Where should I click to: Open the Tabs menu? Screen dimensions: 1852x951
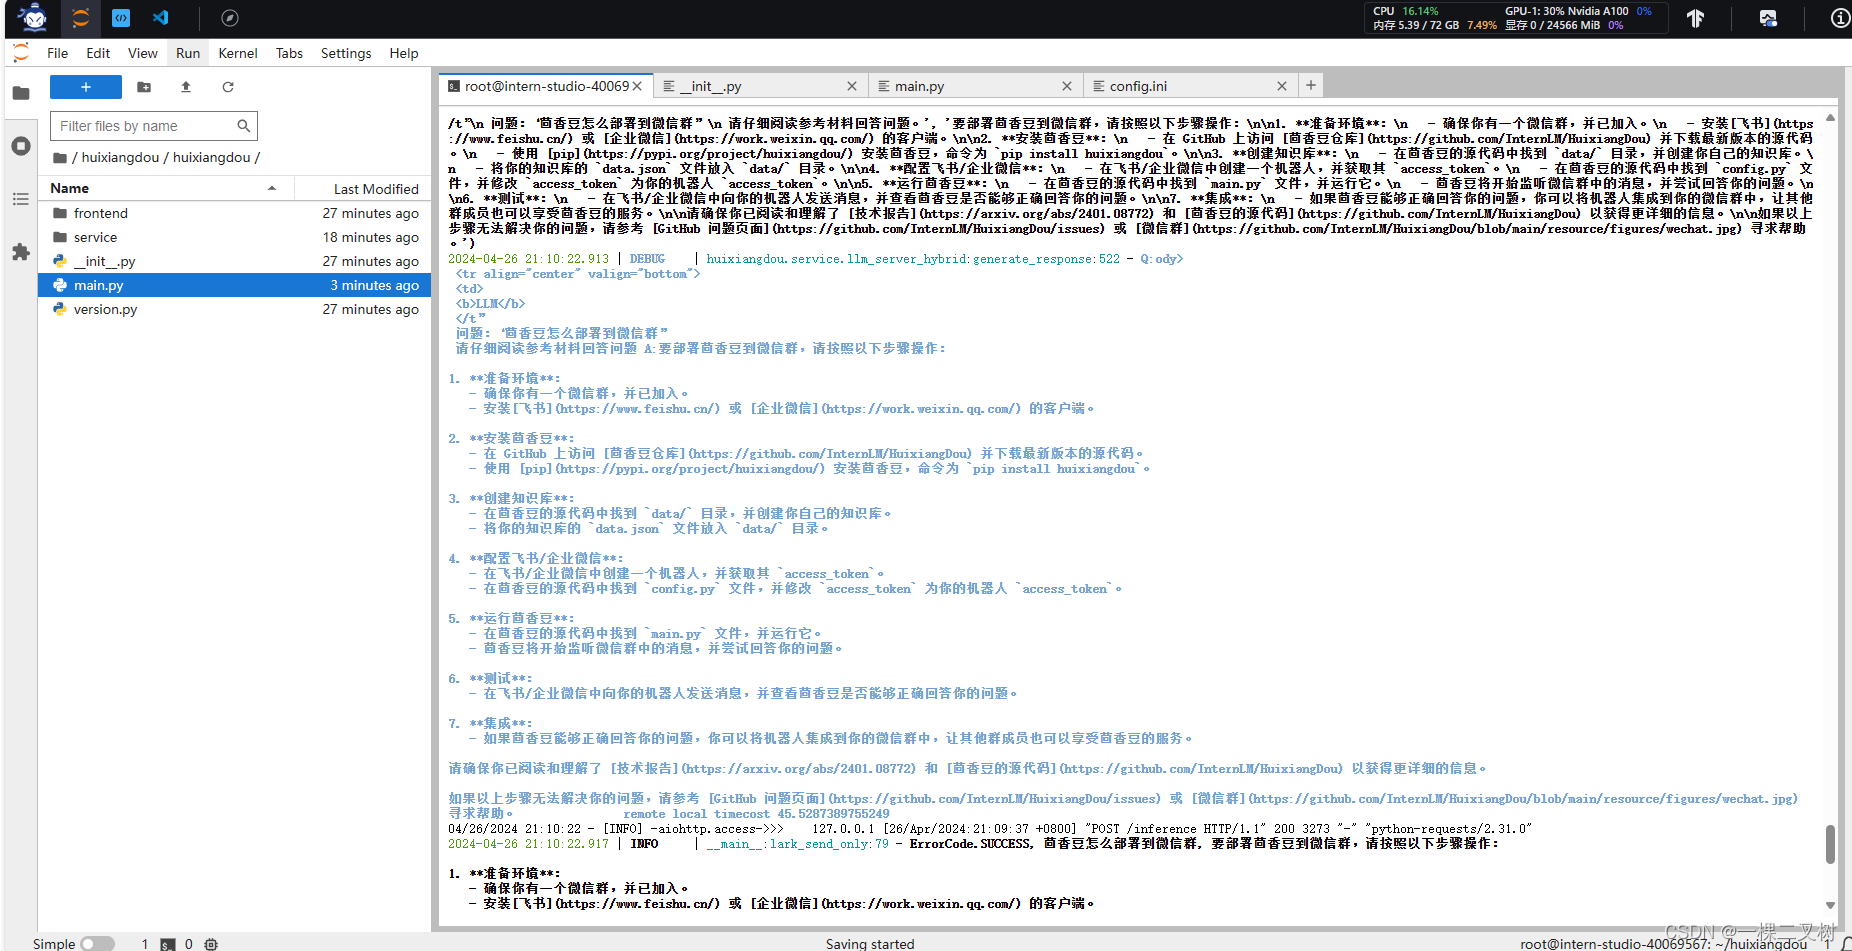[x=289, y=53]
